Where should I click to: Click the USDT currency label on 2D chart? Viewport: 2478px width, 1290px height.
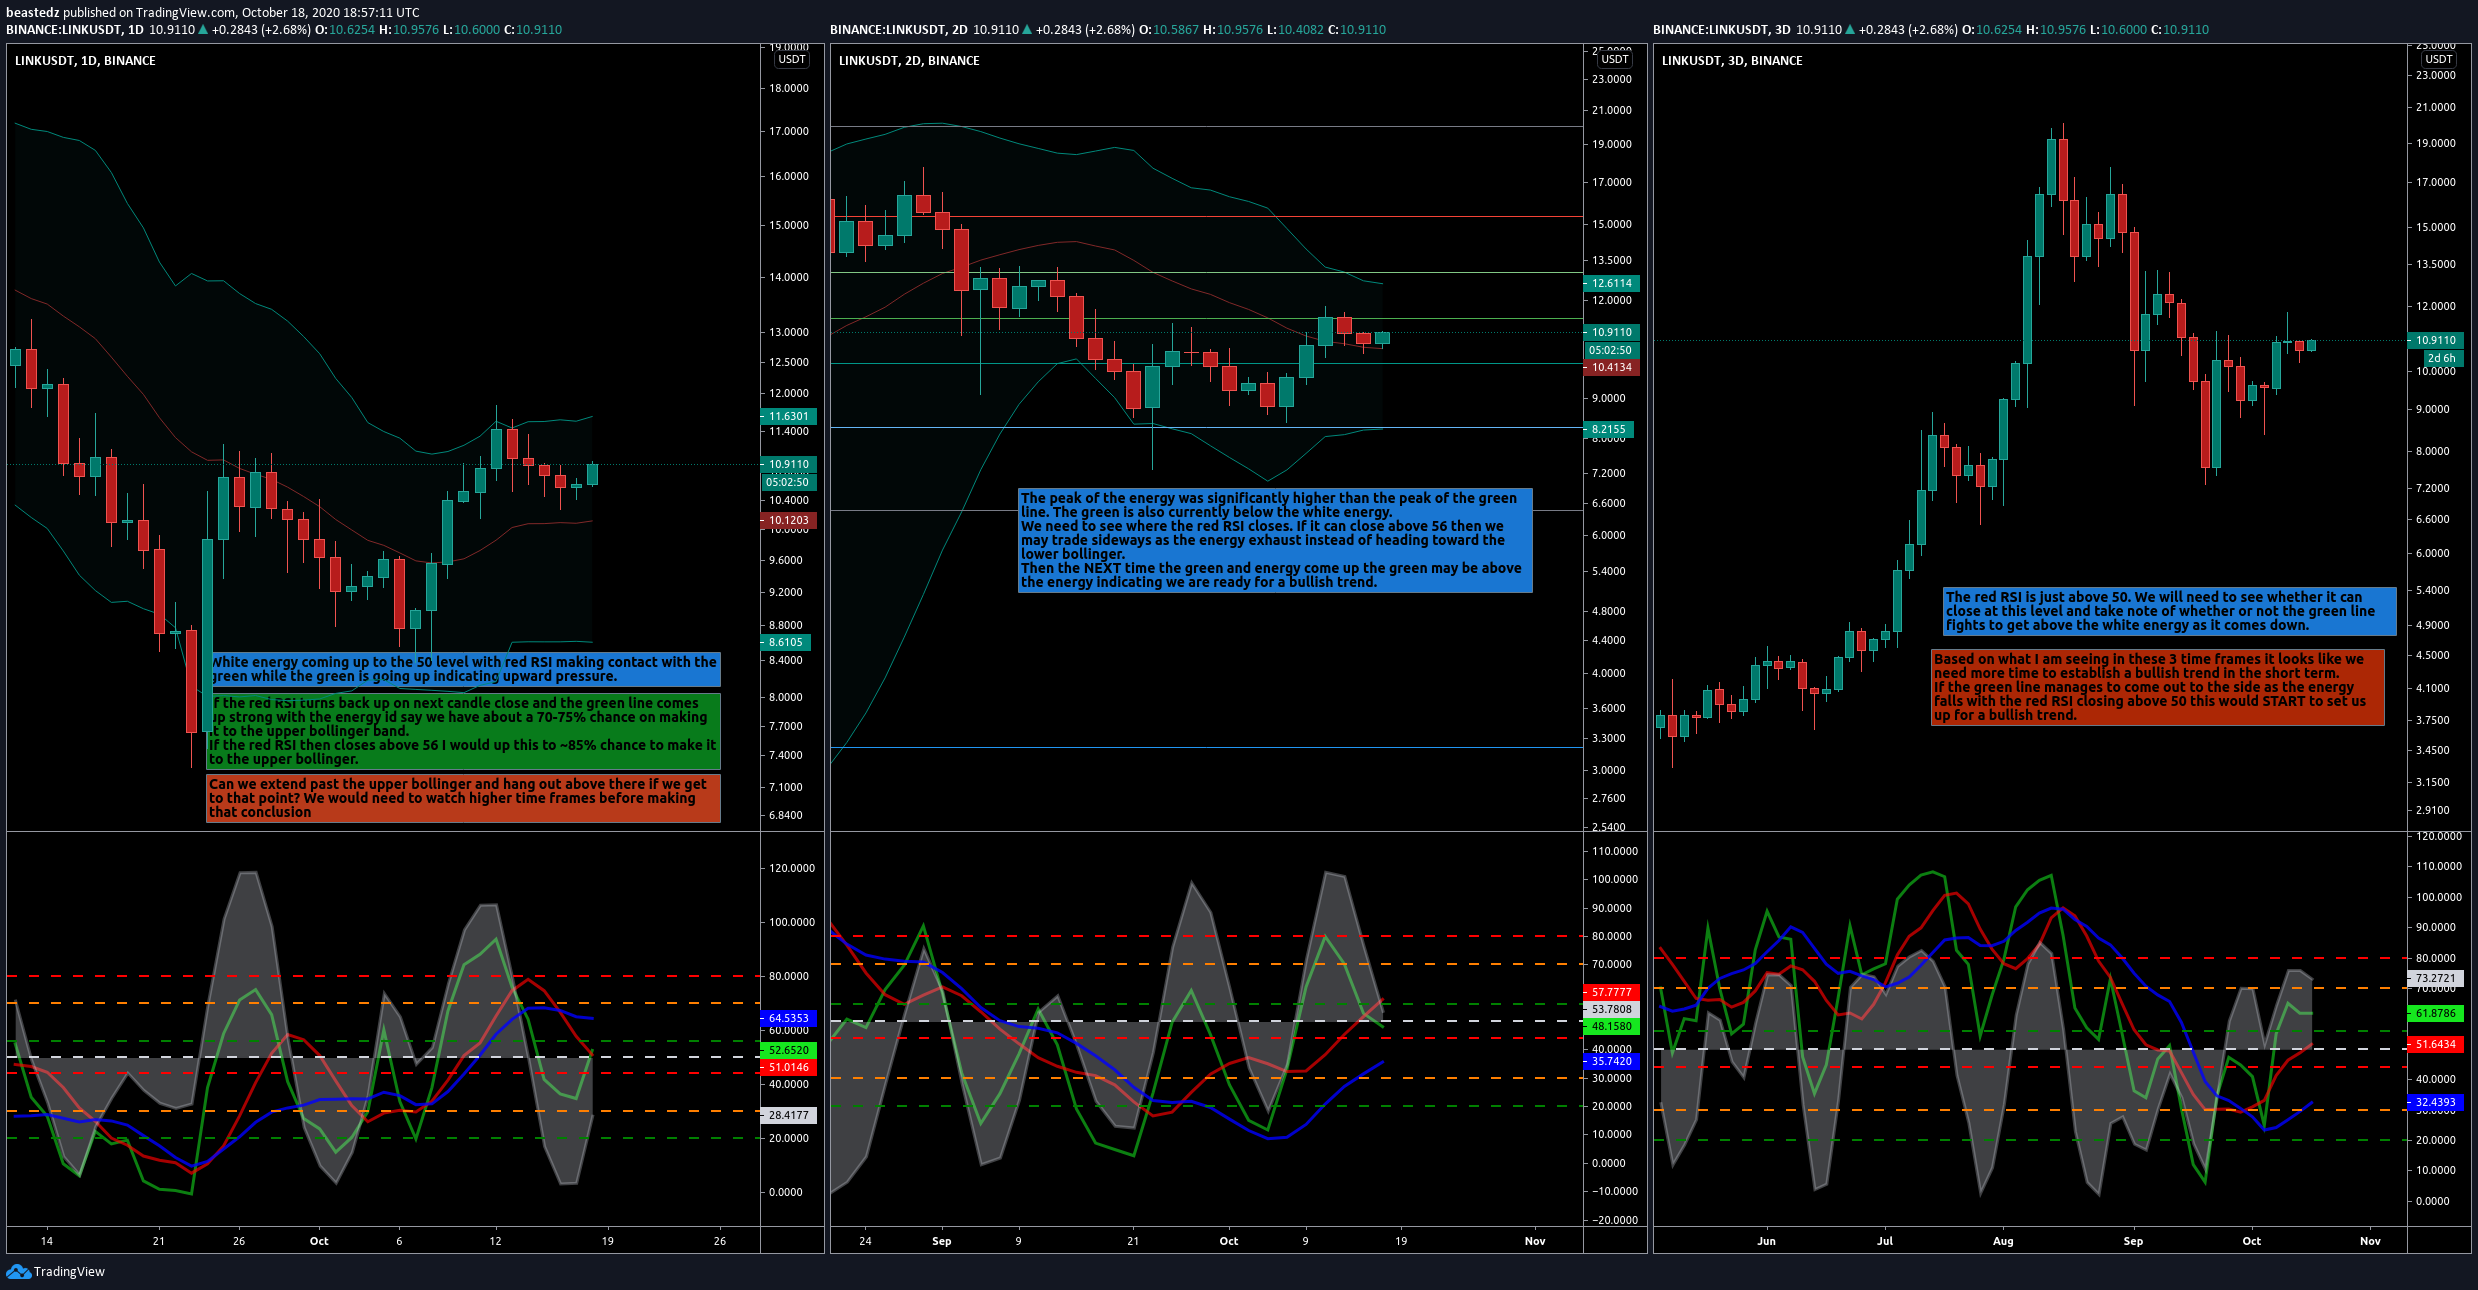(x=1615, y=60)
